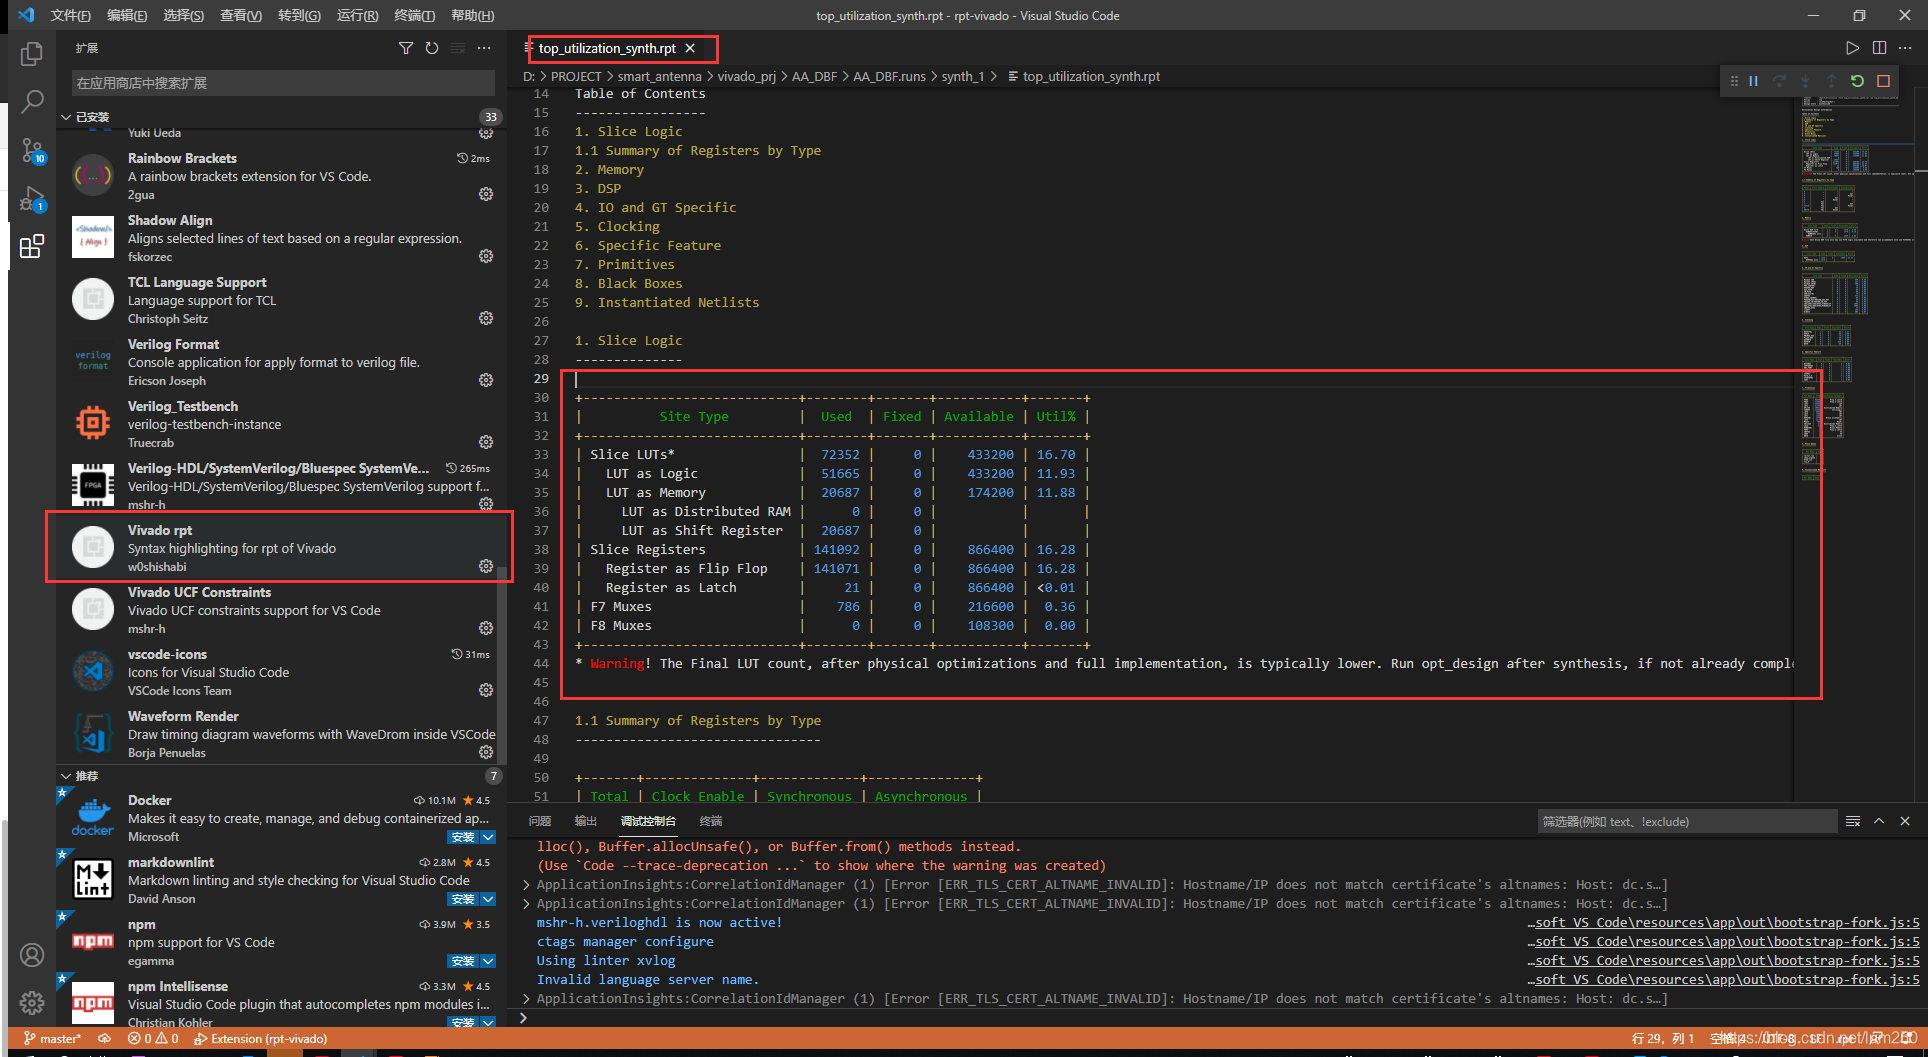Open Source Control view with badge 10

[32, 150]
